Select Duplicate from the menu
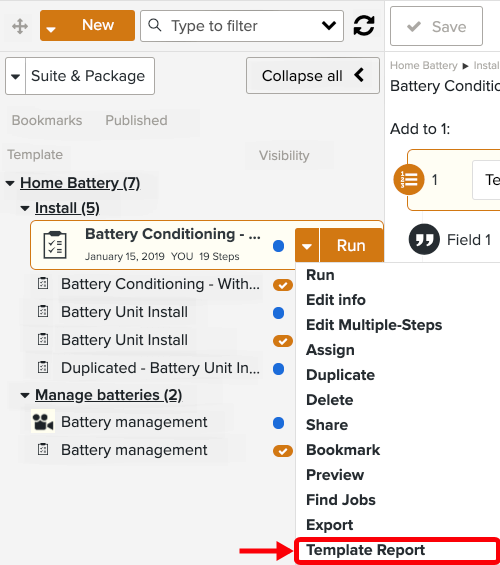500x565 pixels. click(340, 375)
